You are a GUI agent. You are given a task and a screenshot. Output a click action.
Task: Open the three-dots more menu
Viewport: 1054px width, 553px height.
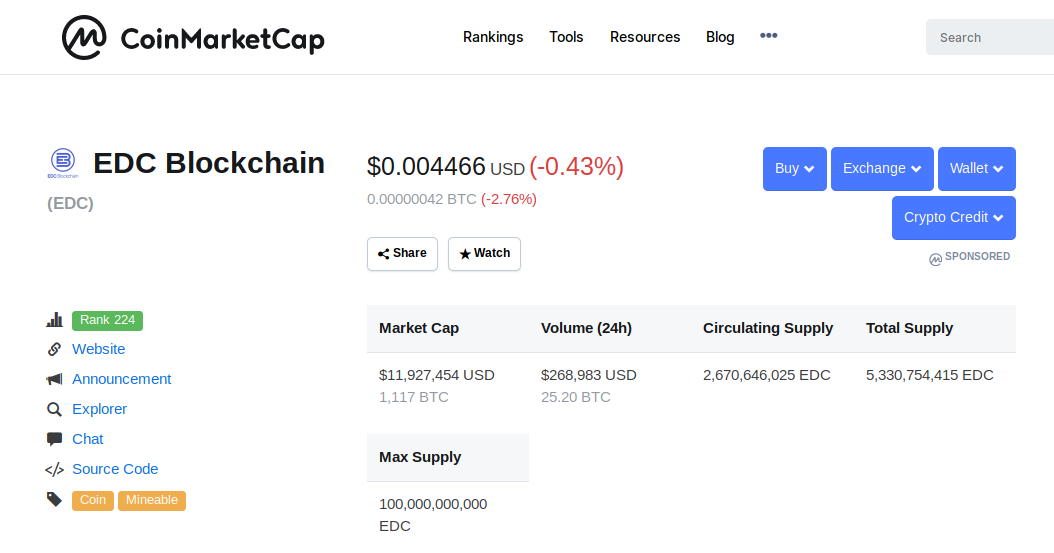coord(768,36)
